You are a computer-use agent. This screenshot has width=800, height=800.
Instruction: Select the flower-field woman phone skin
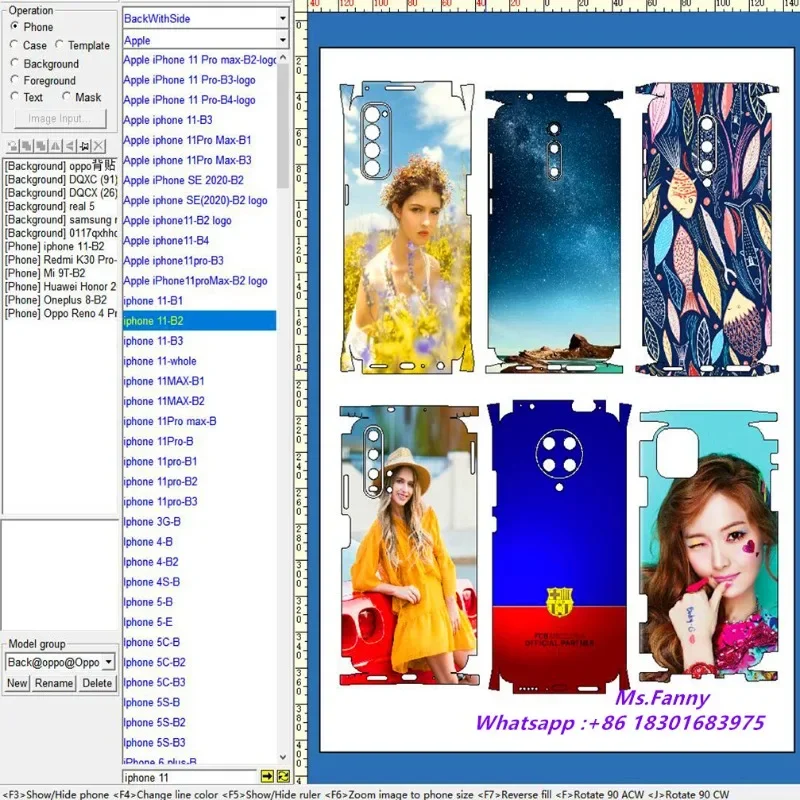407,227
